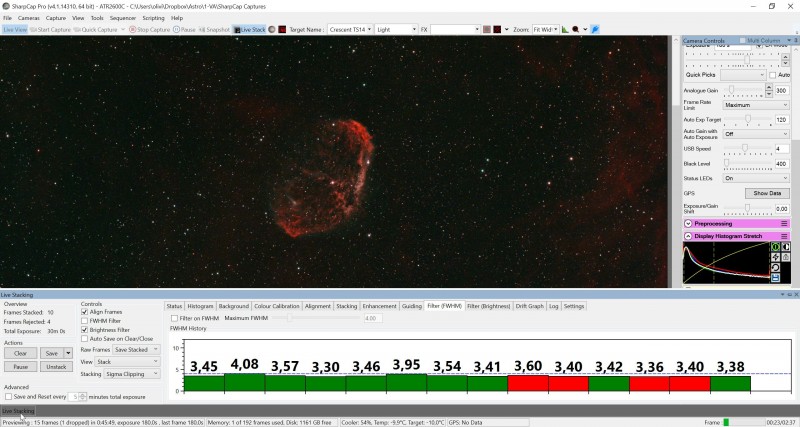Click the USB Speed slider
The width and height of the screenshot is (800, 427).
click(x=748, y=148)
